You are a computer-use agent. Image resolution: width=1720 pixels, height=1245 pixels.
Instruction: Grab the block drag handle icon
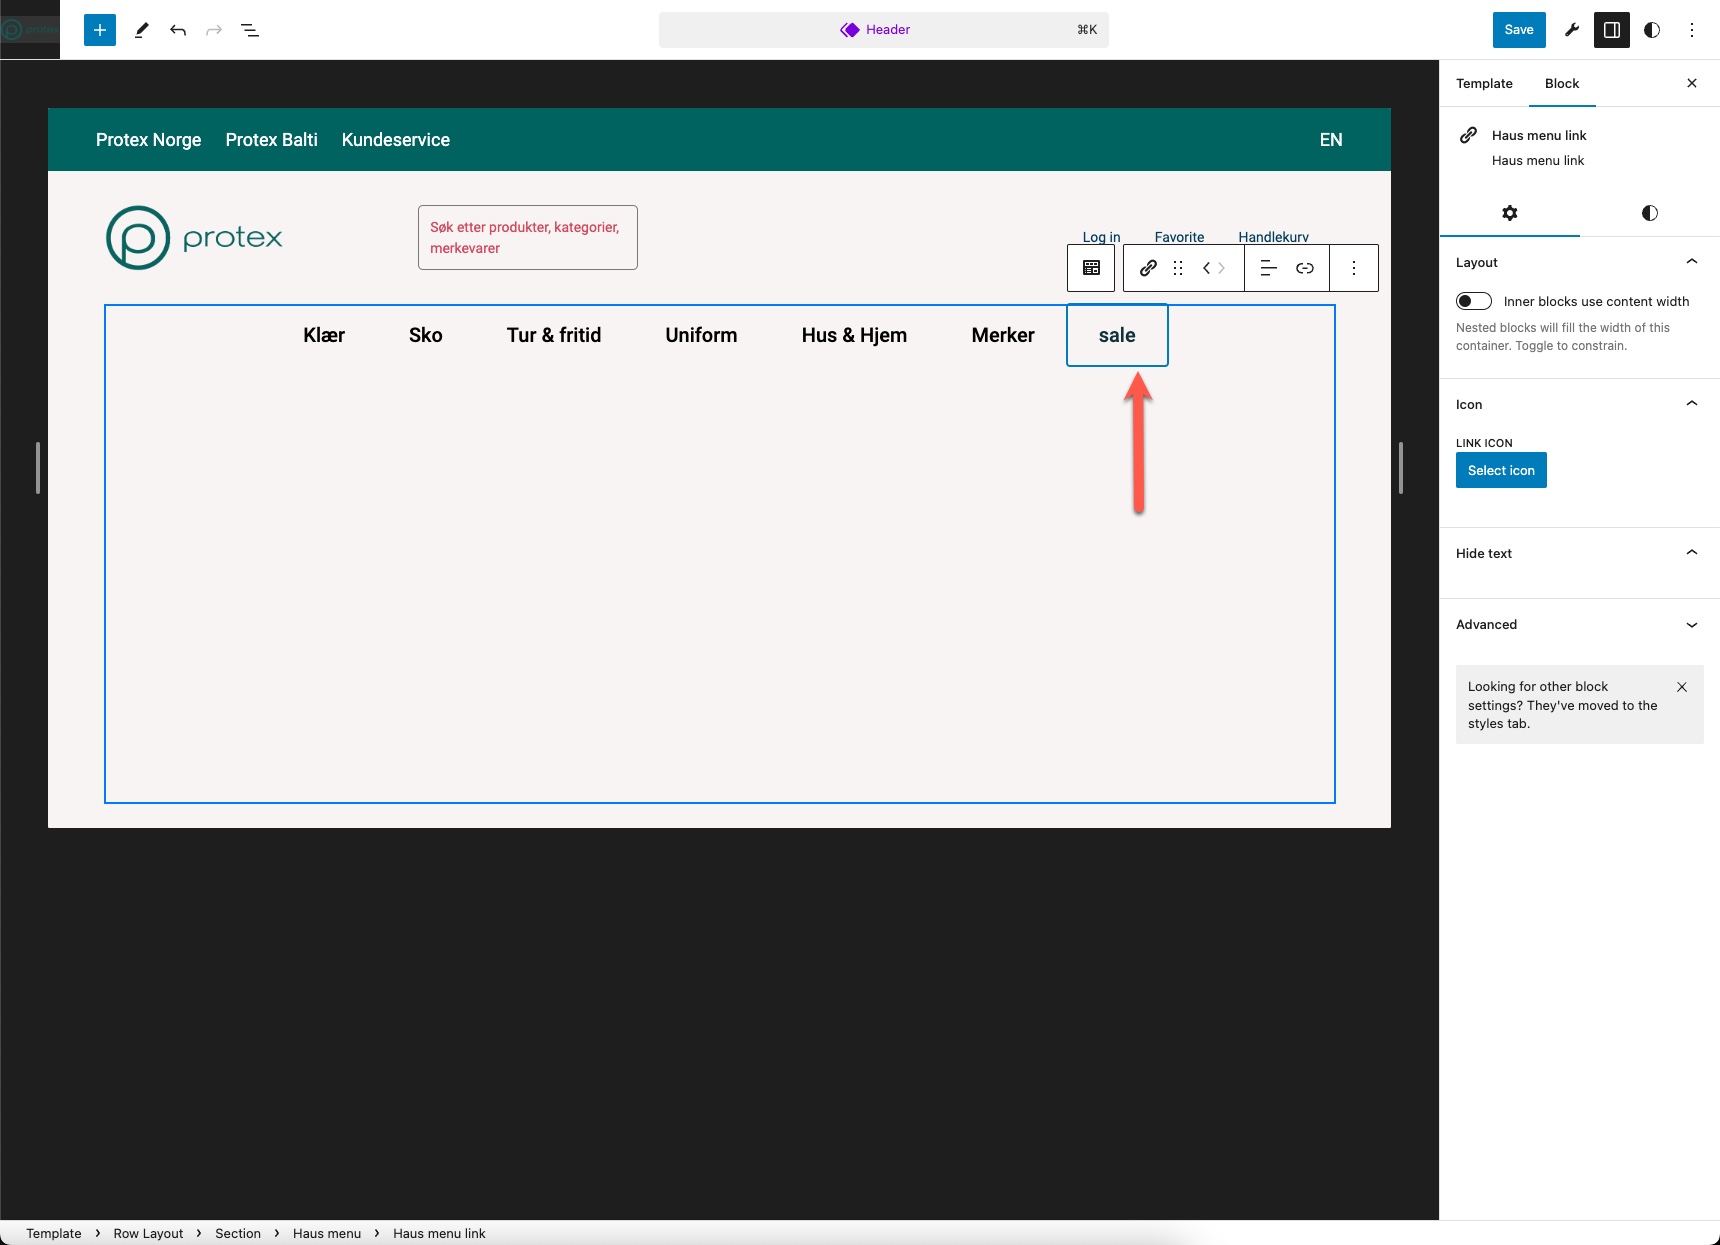pyautogui.click(x=1178, y=268)
